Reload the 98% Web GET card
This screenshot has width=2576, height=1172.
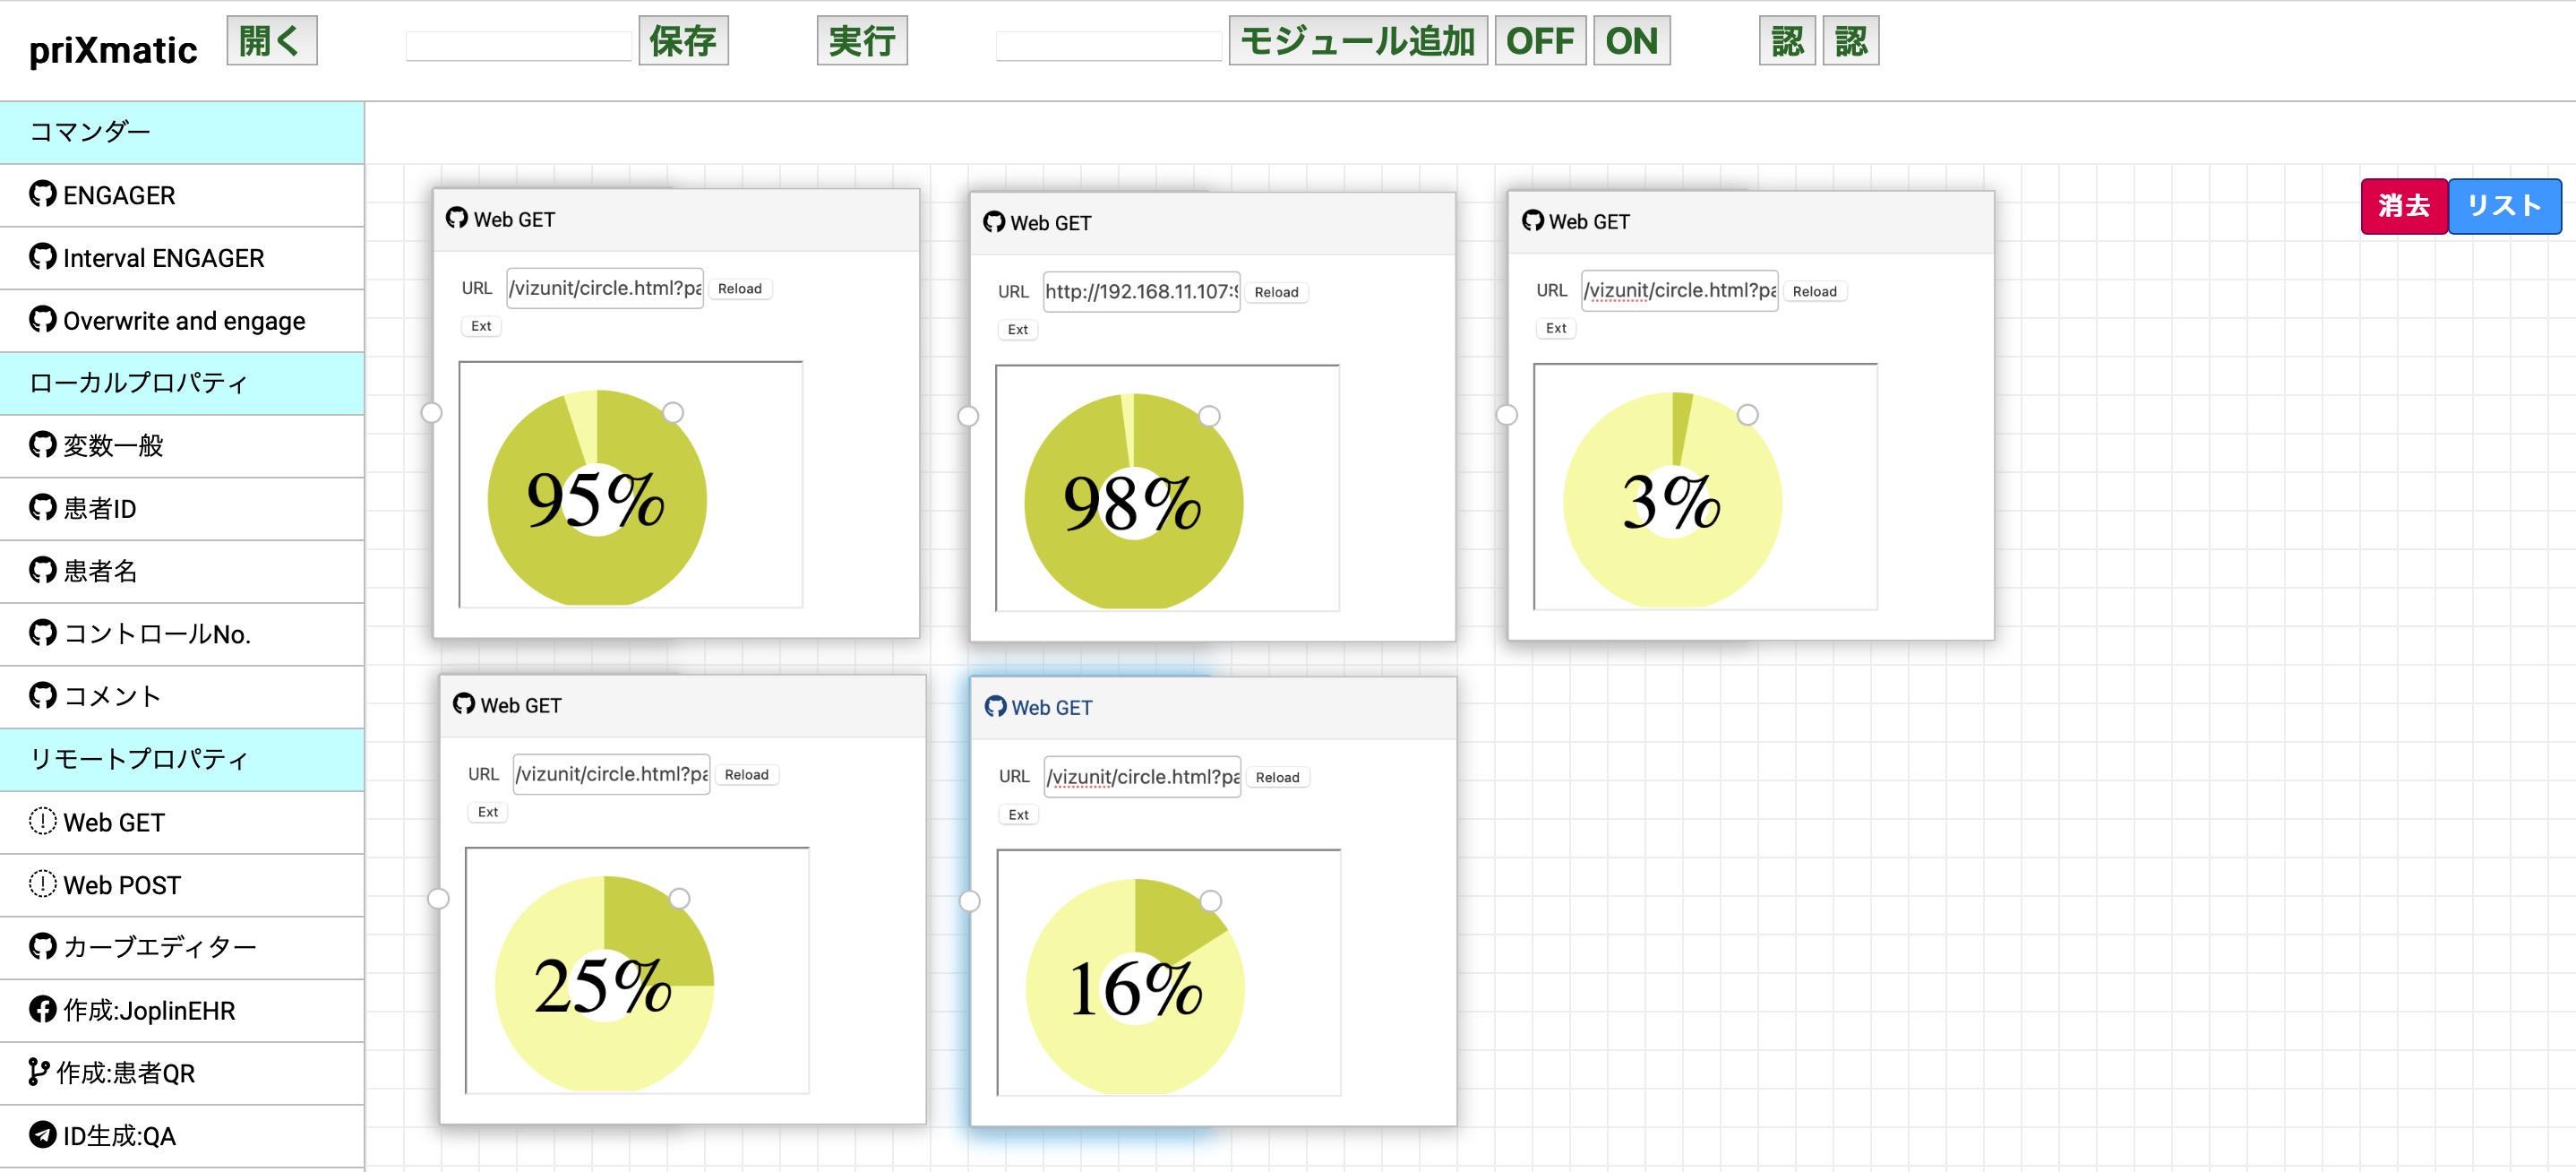(1277, 292)
